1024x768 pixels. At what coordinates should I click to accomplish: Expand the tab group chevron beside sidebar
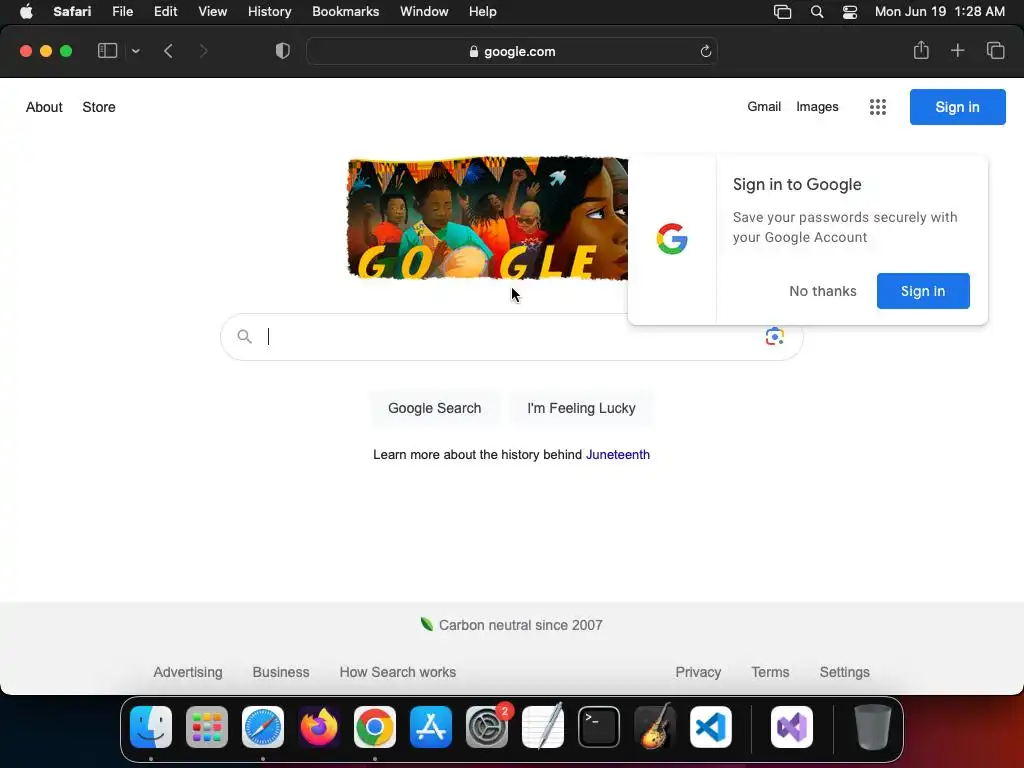click(135, 51)
